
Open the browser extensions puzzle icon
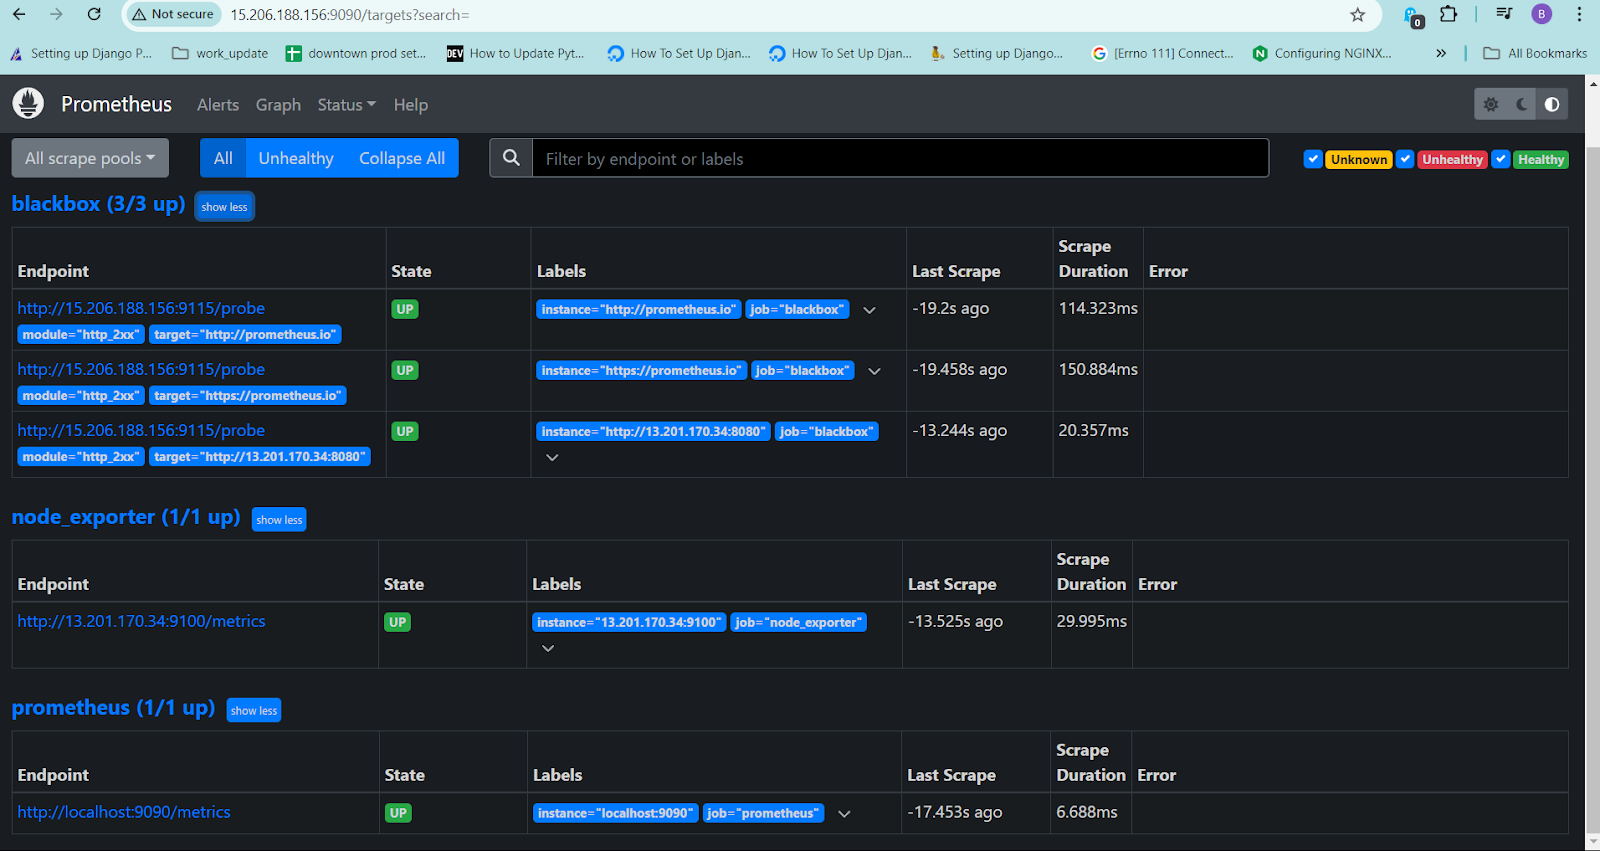(x=1448, y=14)
